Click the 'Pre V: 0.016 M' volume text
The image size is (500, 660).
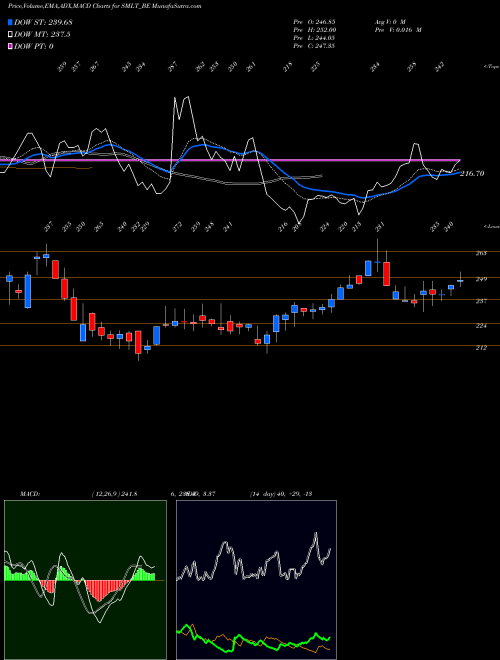(398, 30)
